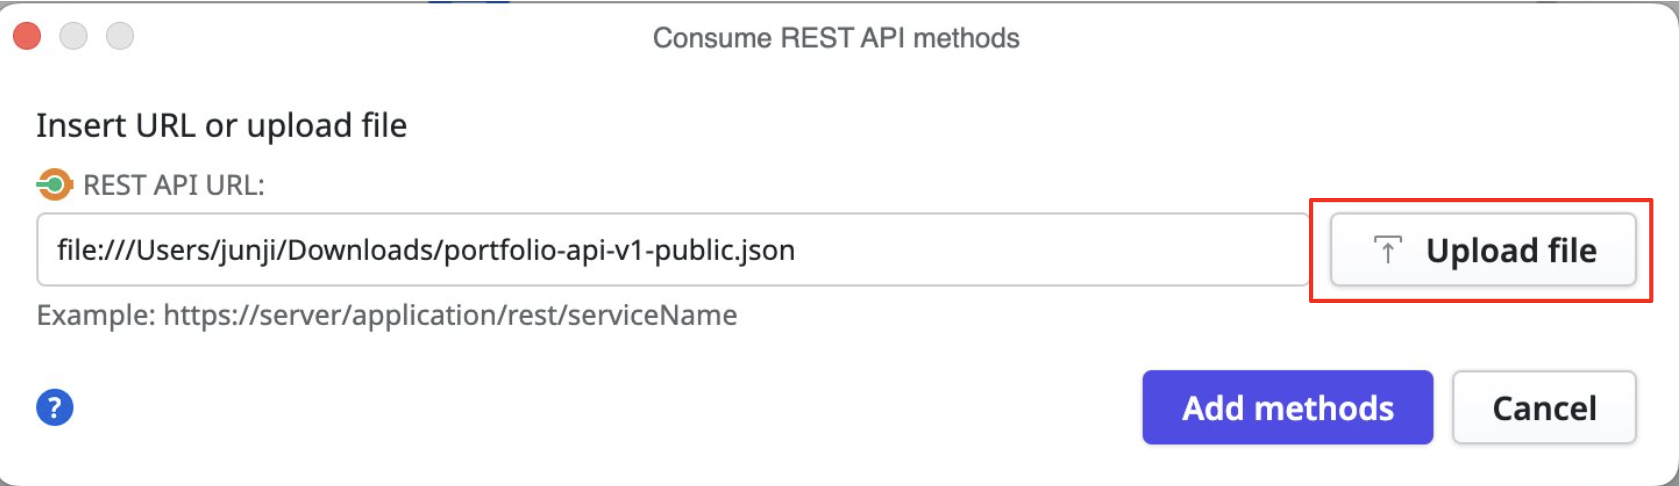Click the "junji" folder segment in the URL

click(x=254, y=250)
